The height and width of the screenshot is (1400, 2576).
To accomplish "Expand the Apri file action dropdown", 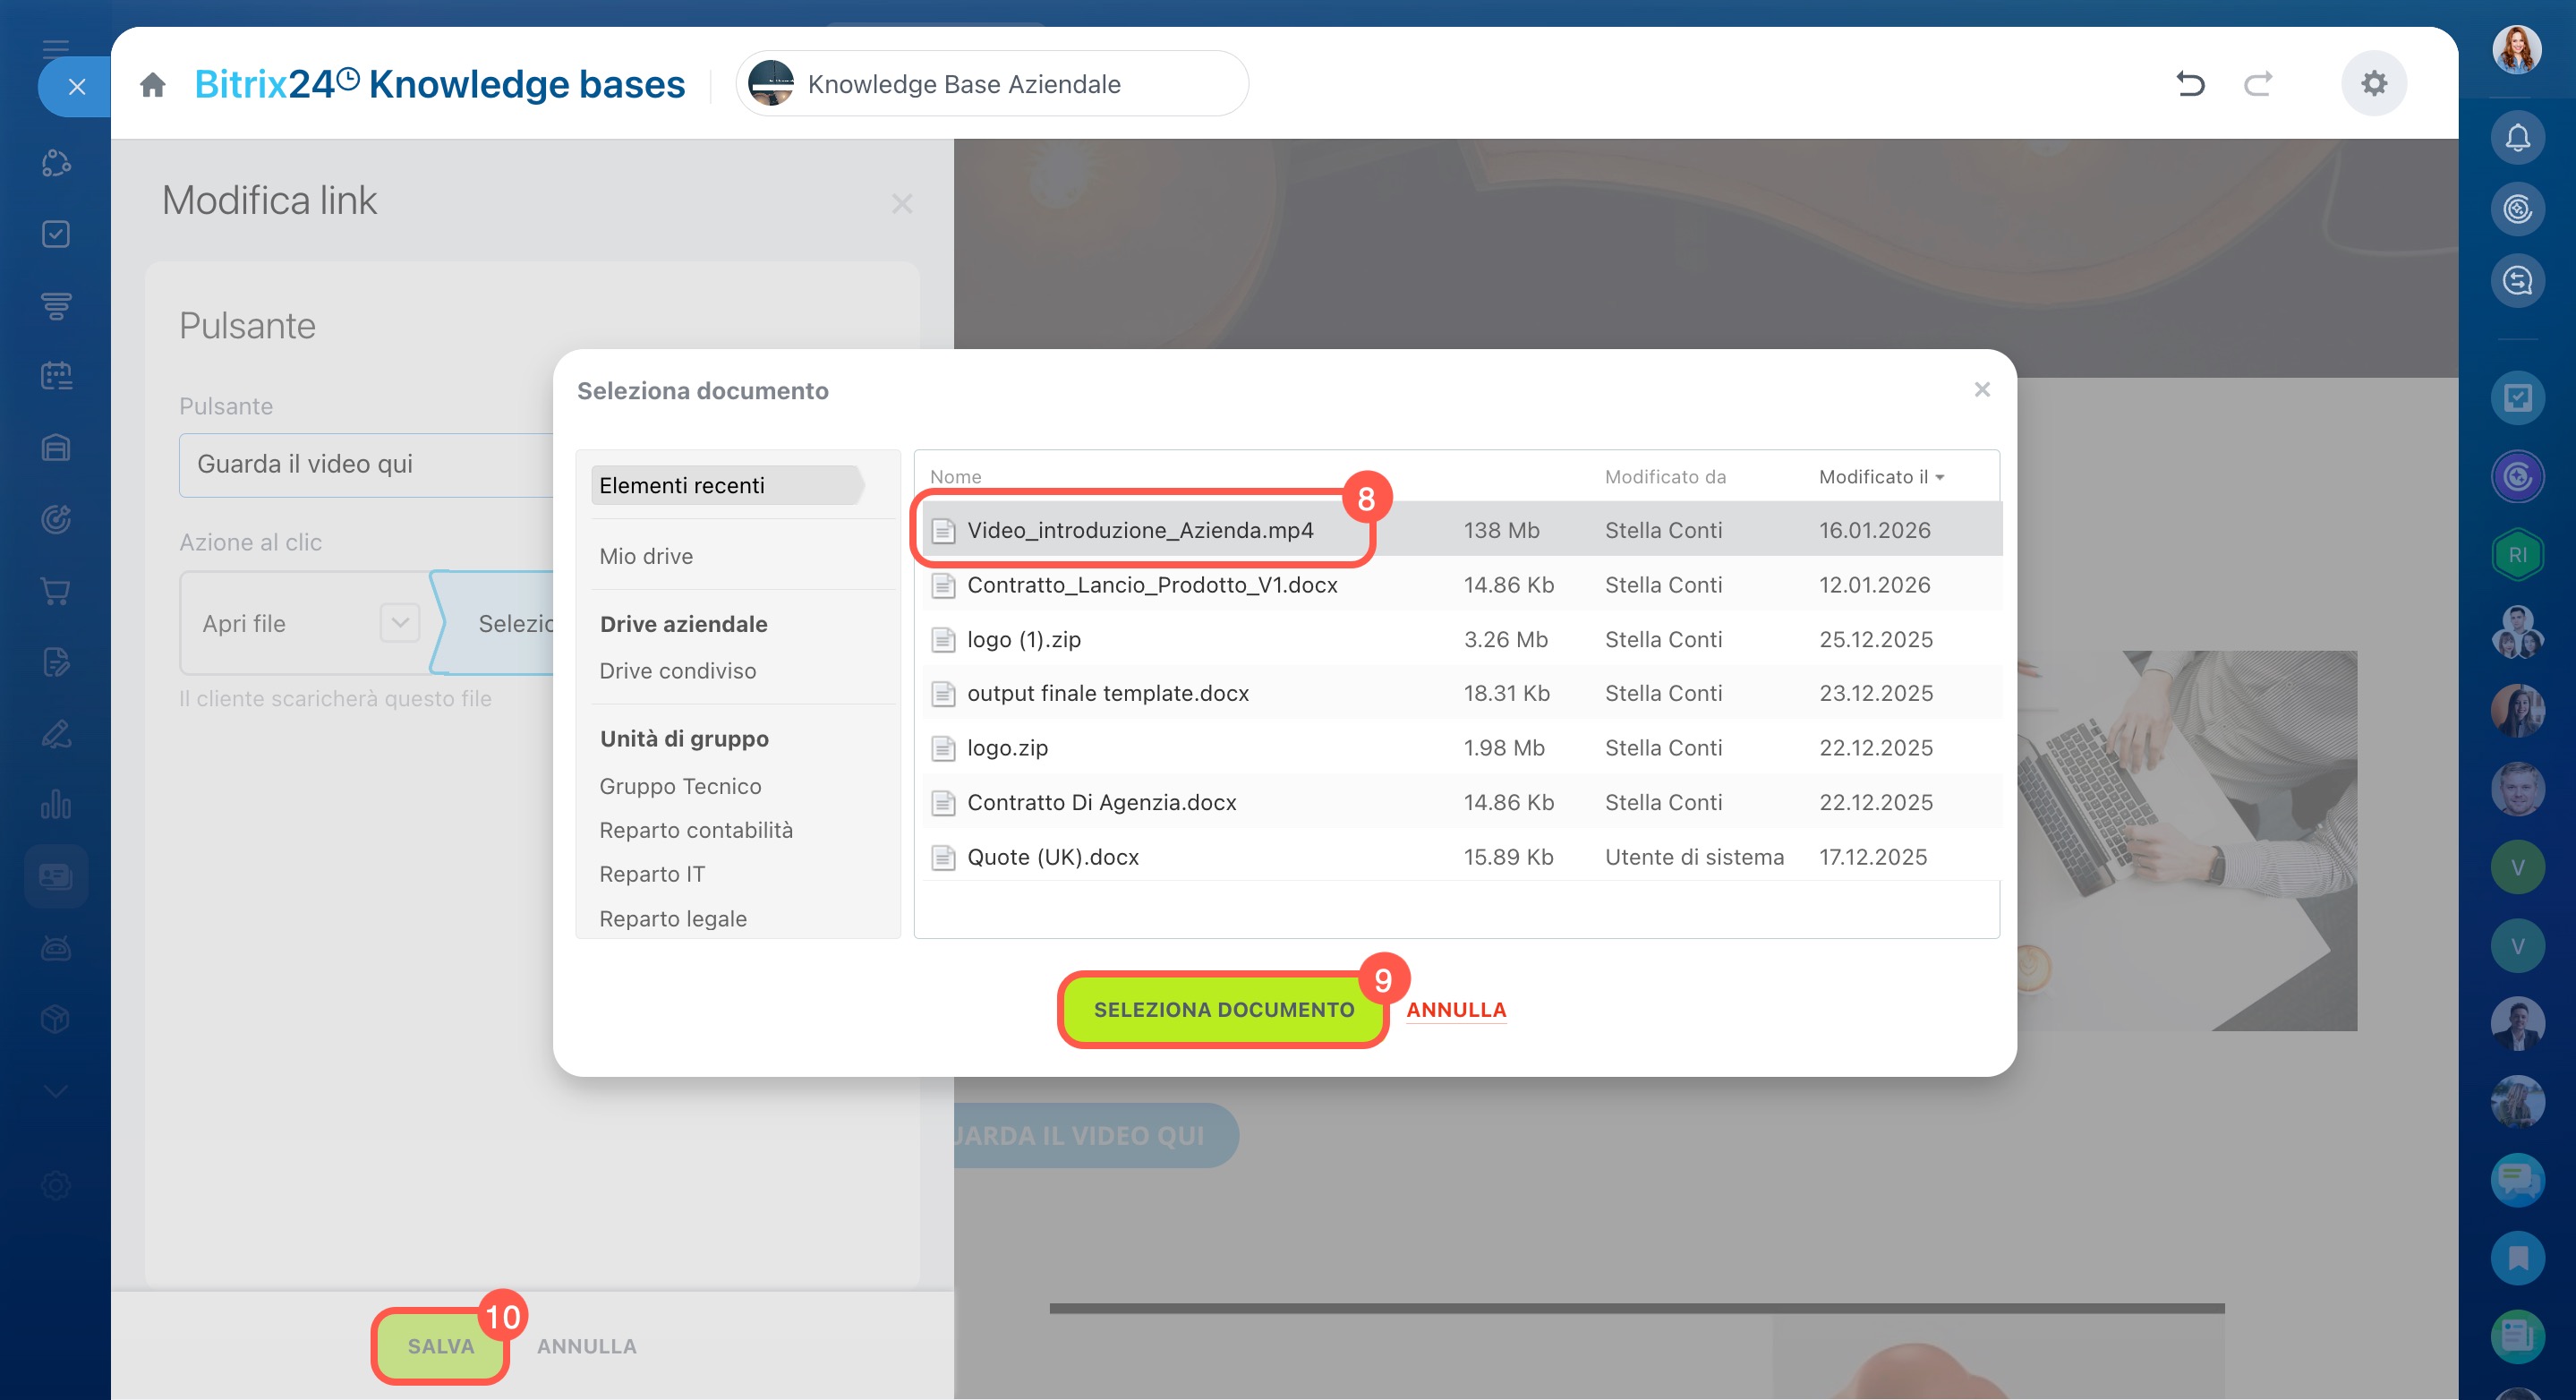I will (400, 623).
